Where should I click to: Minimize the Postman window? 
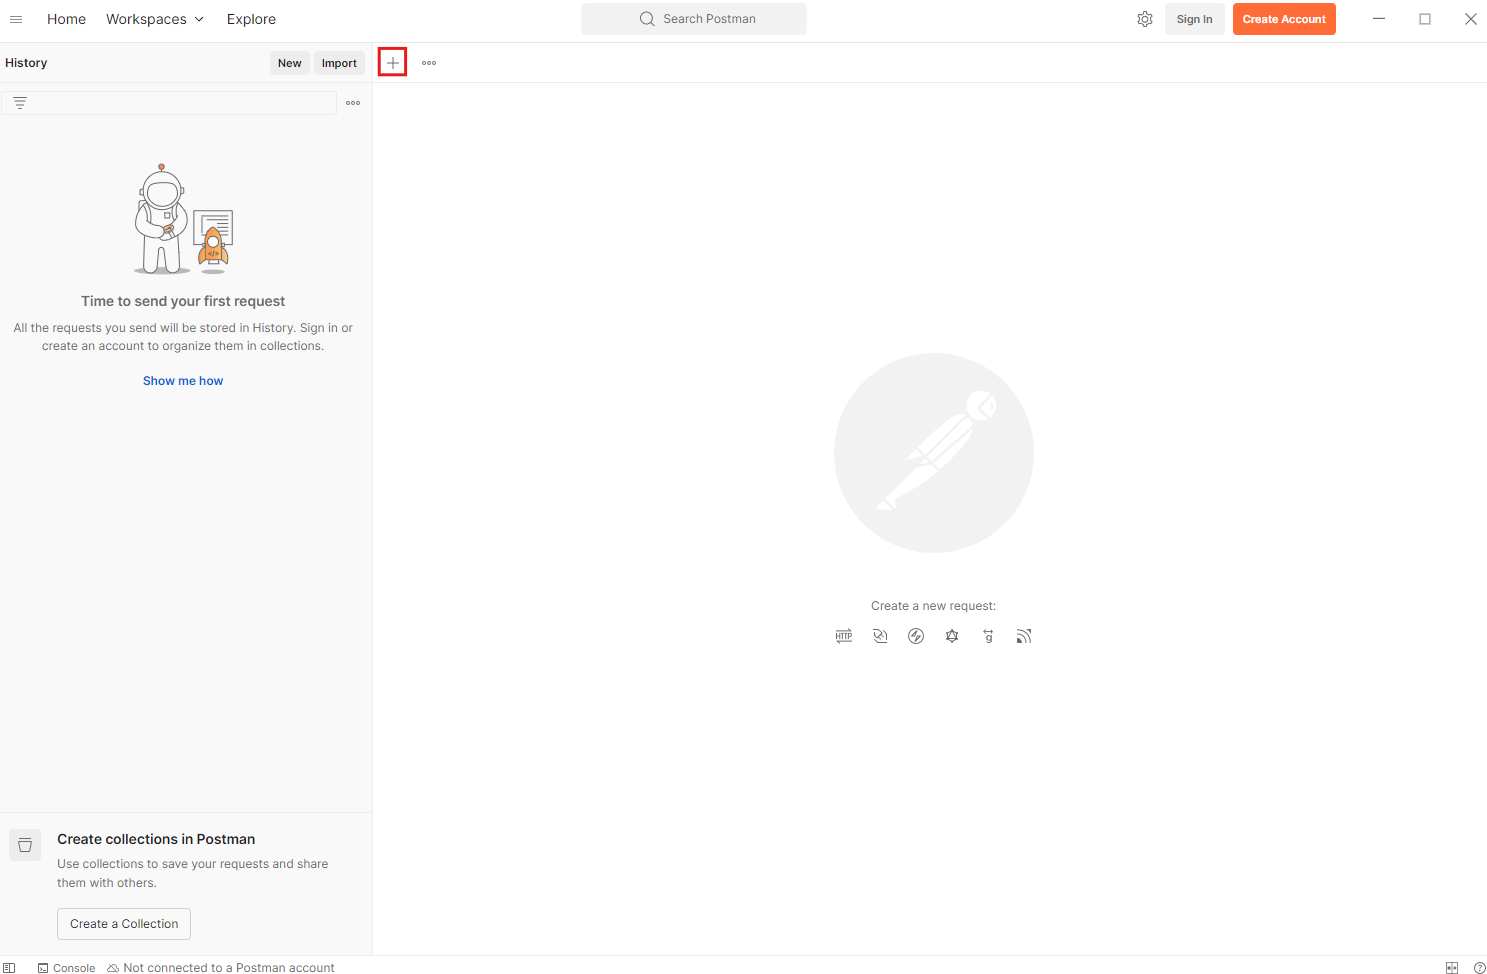point(1379,19)
